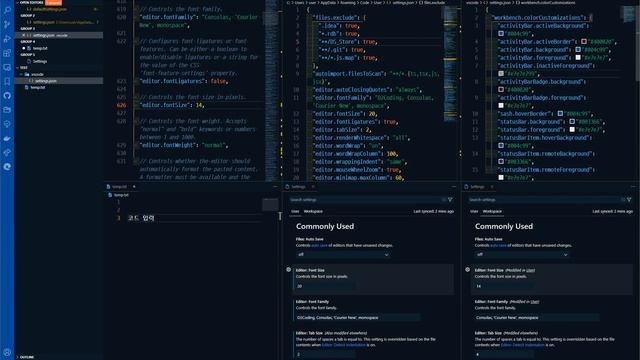Click line 626 "editor.fontSize": 14 in default settings

171,105
